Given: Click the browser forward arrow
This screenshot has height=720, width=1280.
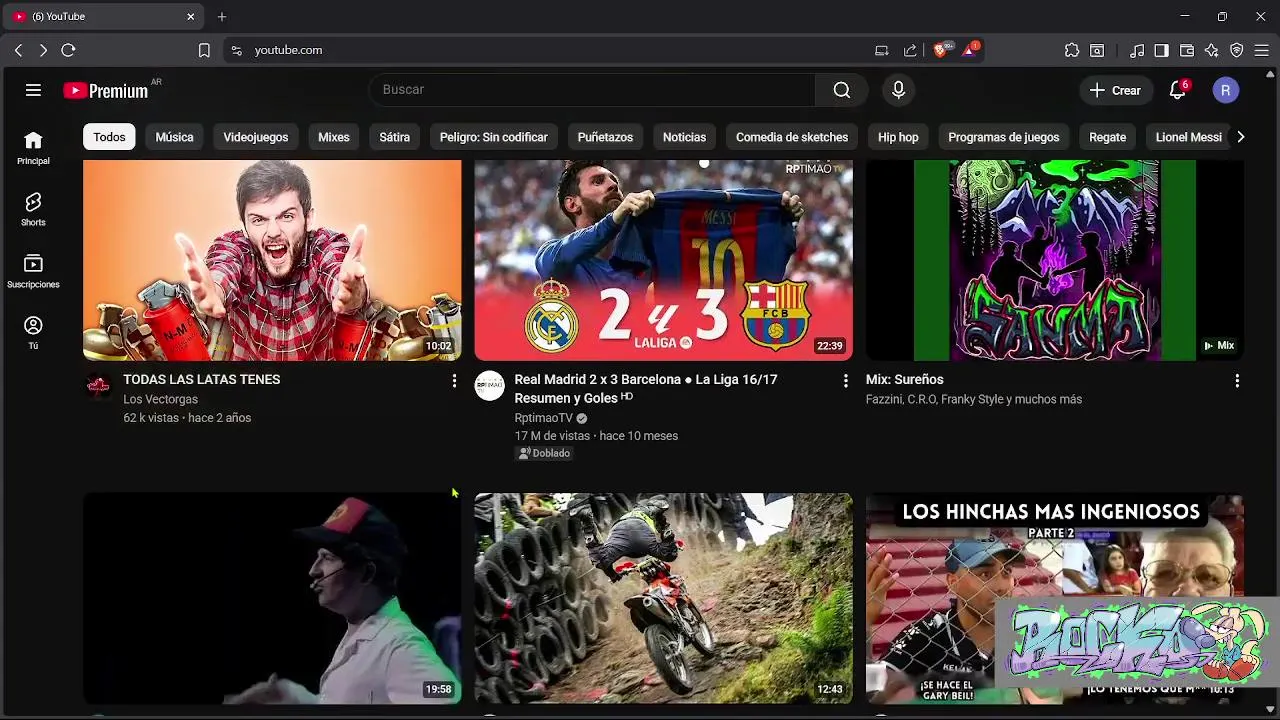Looking at the screenshot, I should (x=43, y=50).
